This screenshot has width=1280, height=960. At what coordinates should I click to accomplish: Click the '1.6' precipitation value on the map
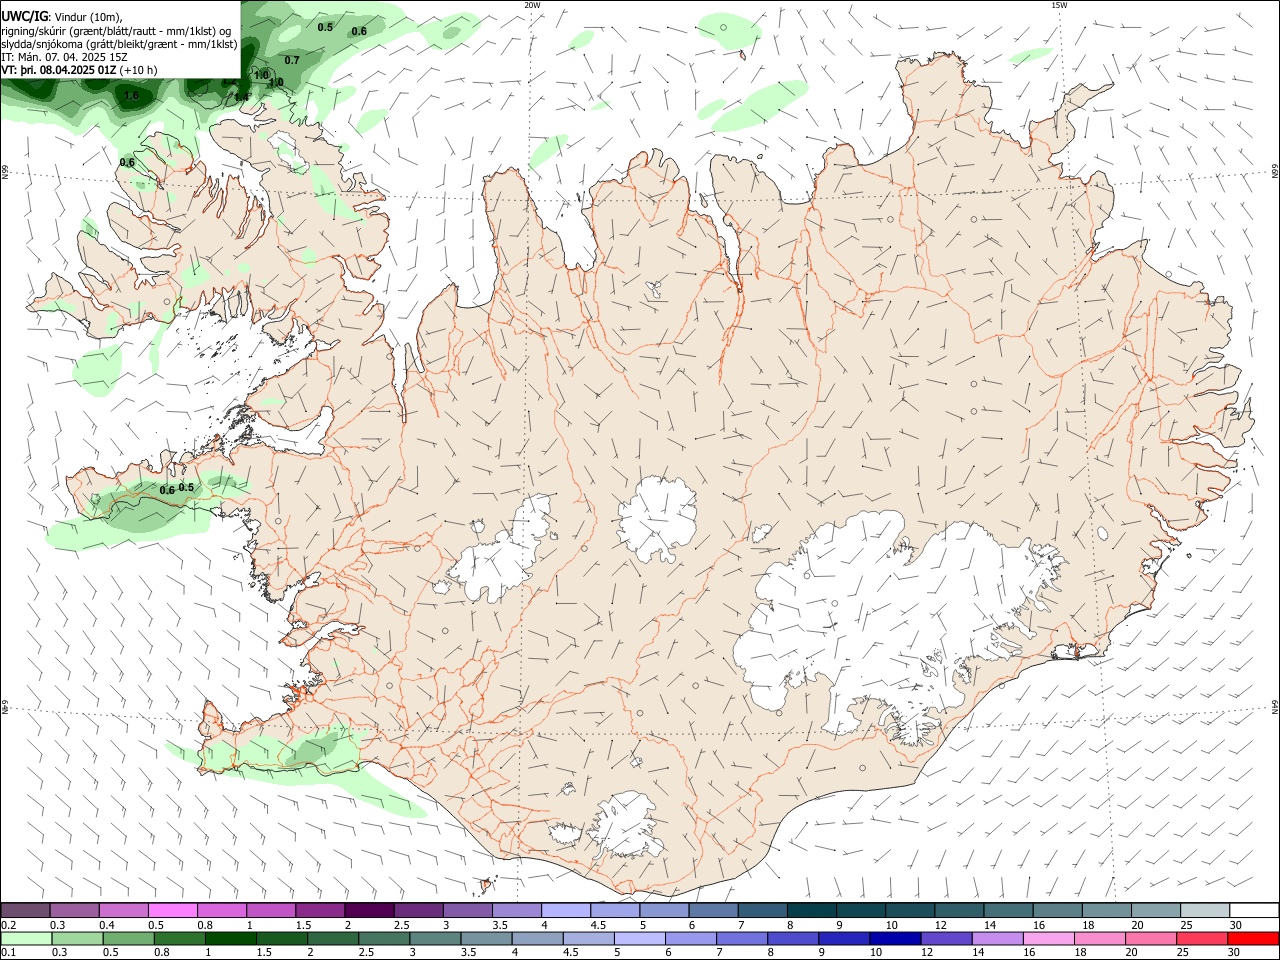point(131,96)
